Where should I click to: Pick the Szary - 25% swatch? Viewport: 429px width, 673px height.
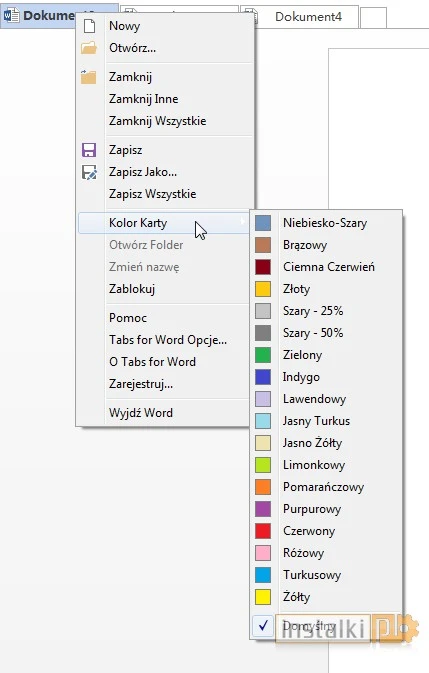(x=263, y=311)
